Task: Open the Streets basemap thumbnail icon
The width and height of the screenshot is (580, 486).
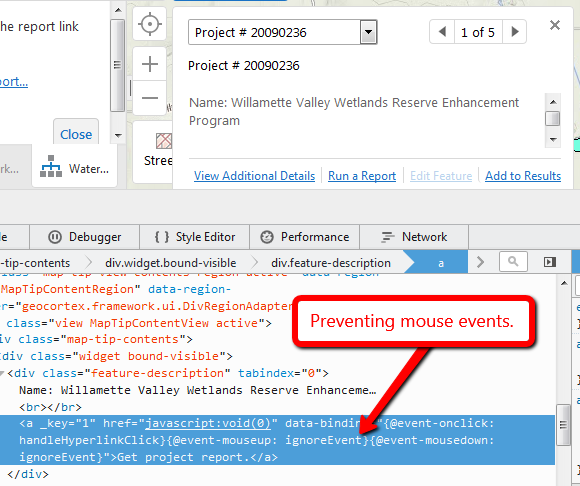Action: [164, 141]
